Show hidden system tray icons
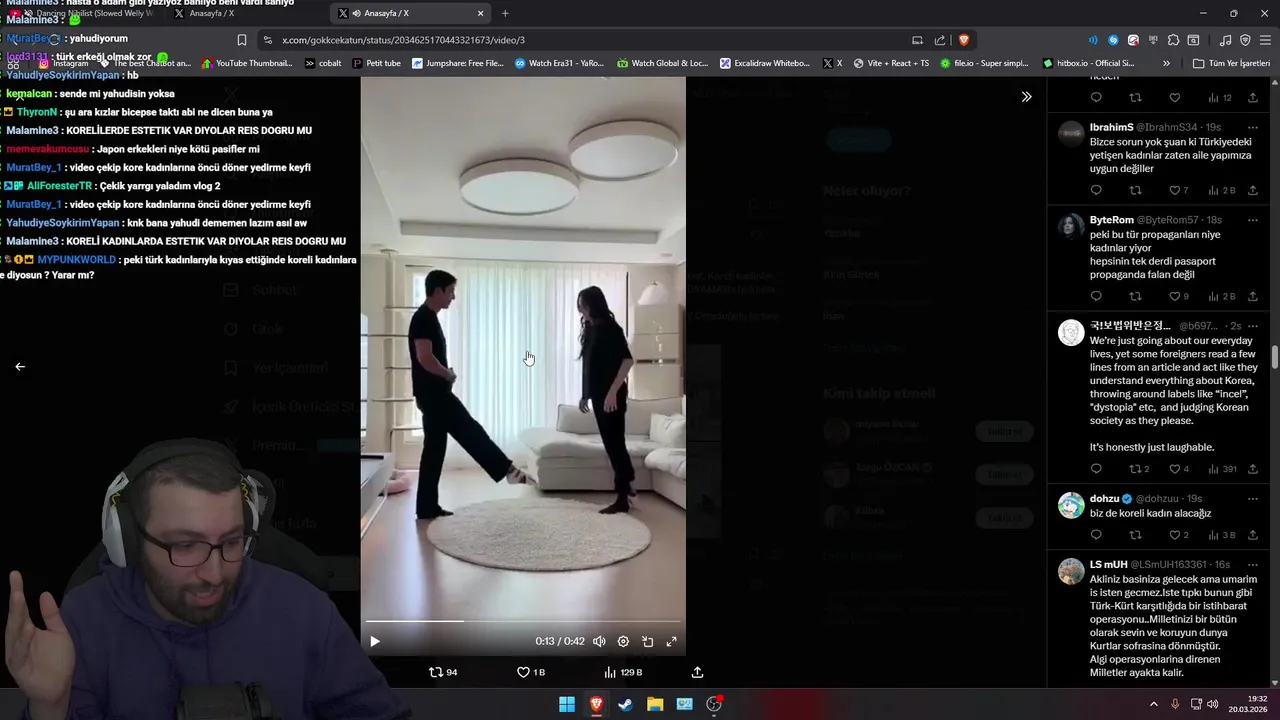Screen dimensions: 1280x720 click(x=1154, y=704)
